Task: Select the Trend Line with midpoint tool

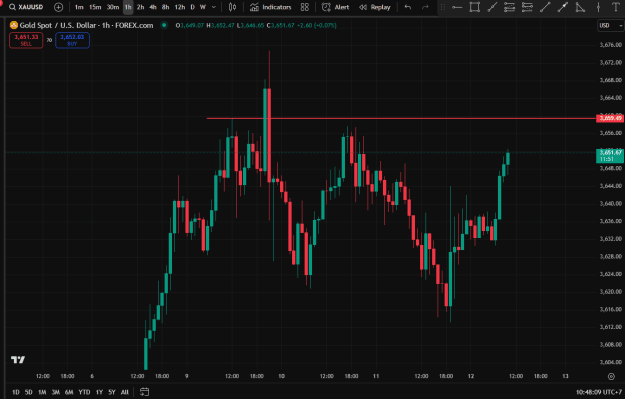Action: pos(492,7)
